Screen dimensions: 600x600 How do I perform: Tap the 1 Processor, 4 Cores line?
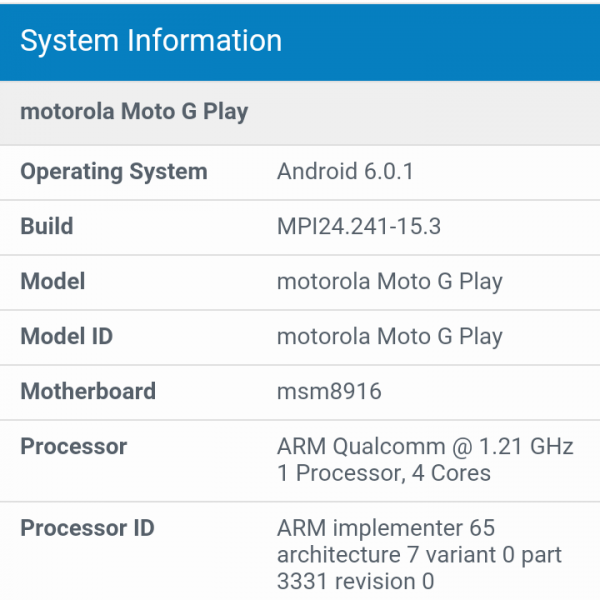(384, 473)
